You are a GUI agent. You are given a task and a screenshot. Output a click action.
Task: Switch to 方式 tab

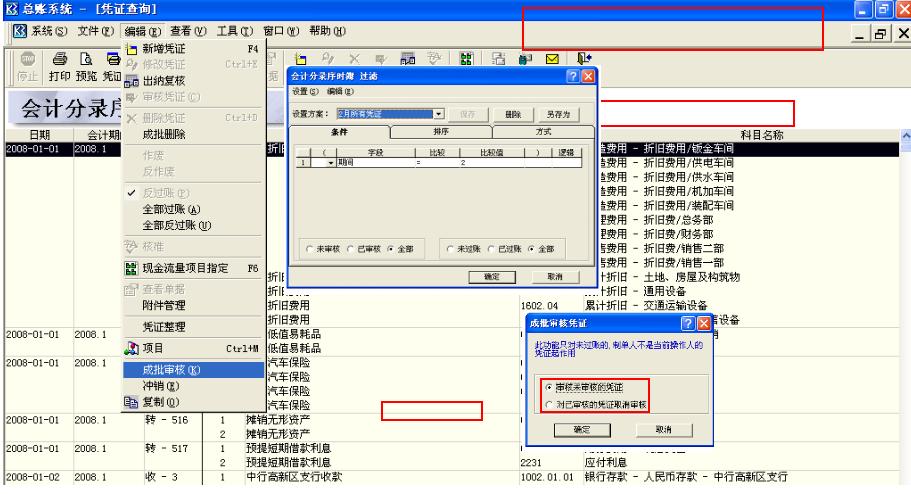click(544, 132)
